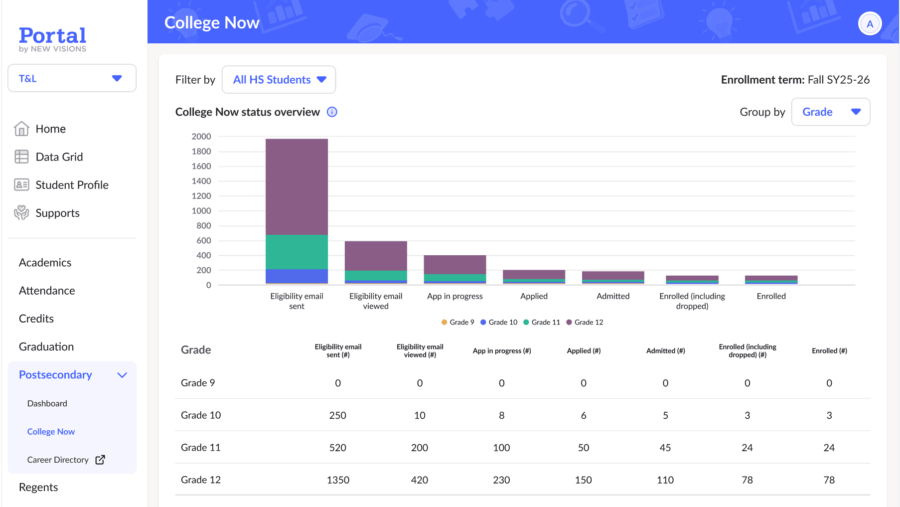Open the user avatar in header

(x=869, y=24)
